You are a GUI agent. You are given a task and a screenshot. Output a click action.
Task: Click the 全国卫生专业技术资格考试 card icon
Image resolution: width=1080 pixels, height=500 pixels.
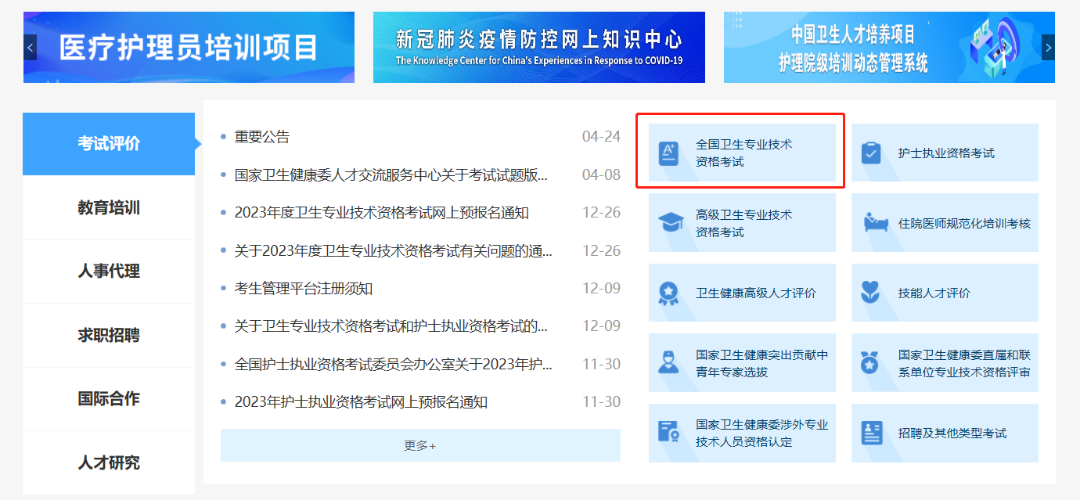tap(668, 153)
